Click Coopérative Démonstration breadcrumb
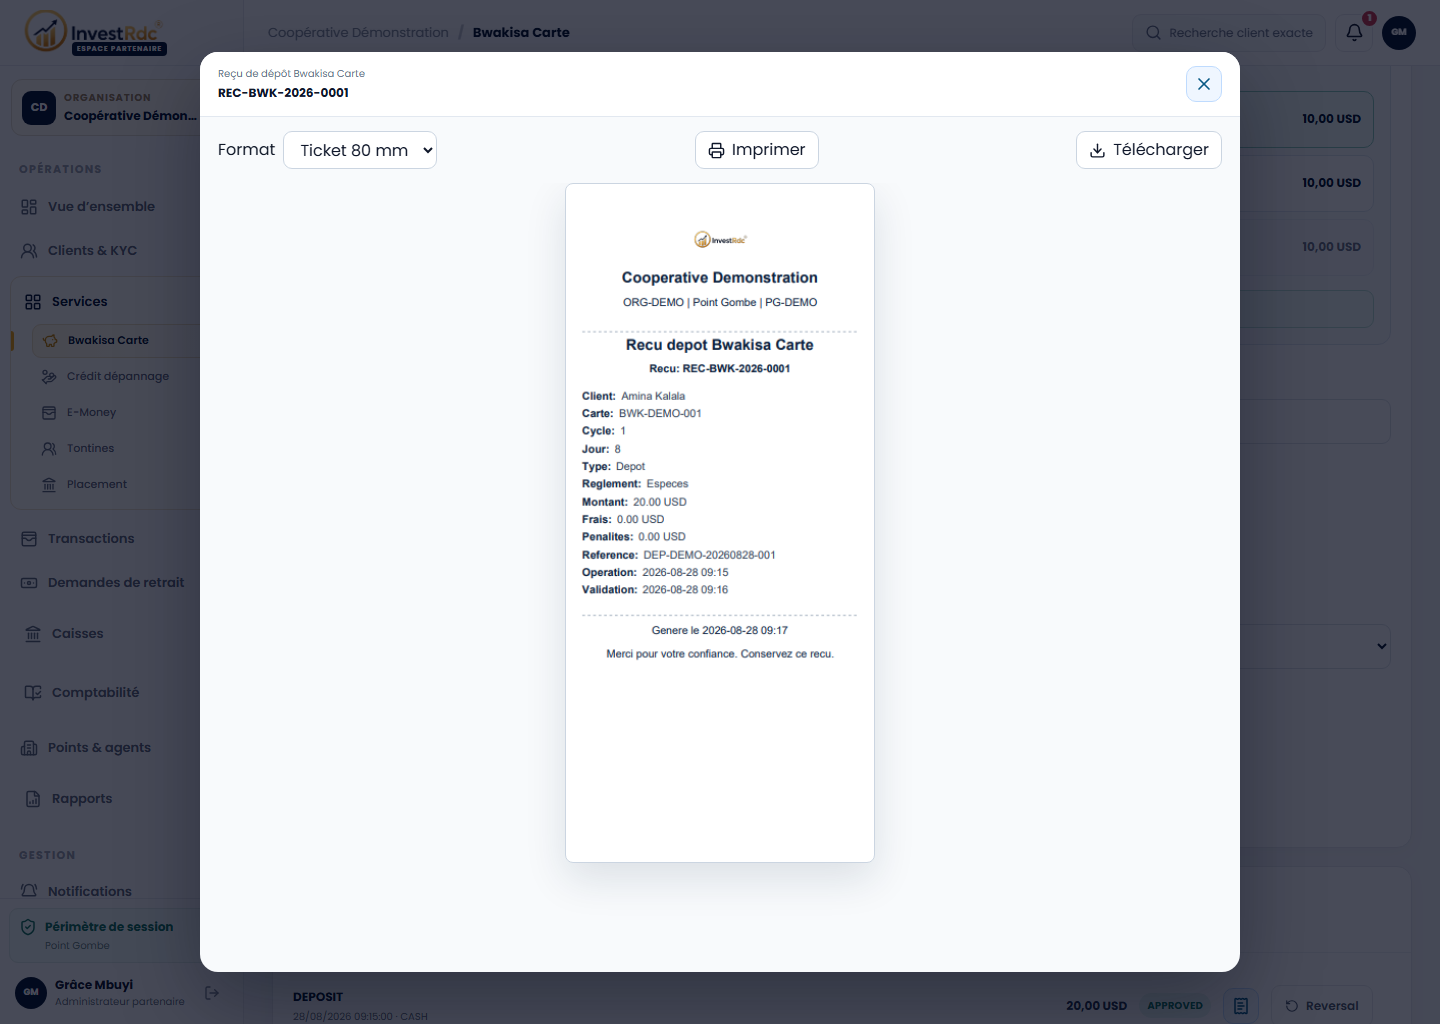This screenshot has width=1440, height=1024. (x=358, y=32)
